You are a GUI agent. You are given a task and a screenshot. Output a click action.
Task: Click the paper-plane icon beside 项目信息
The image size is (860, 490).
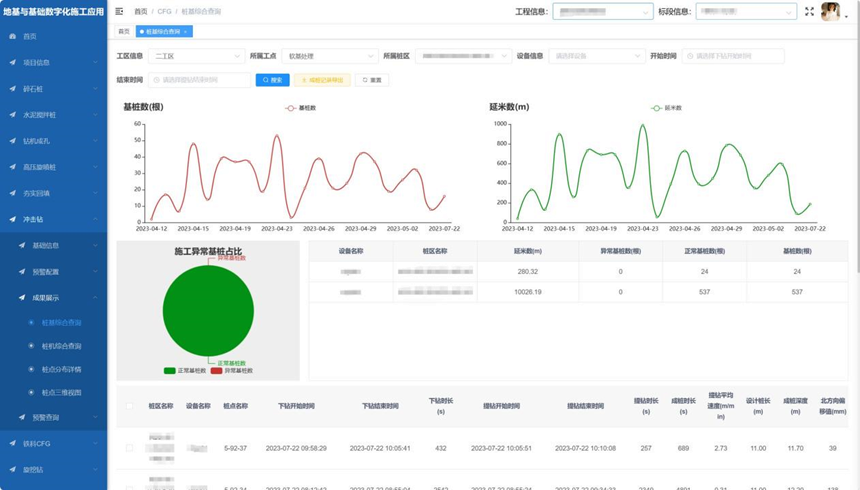point(13,62)
